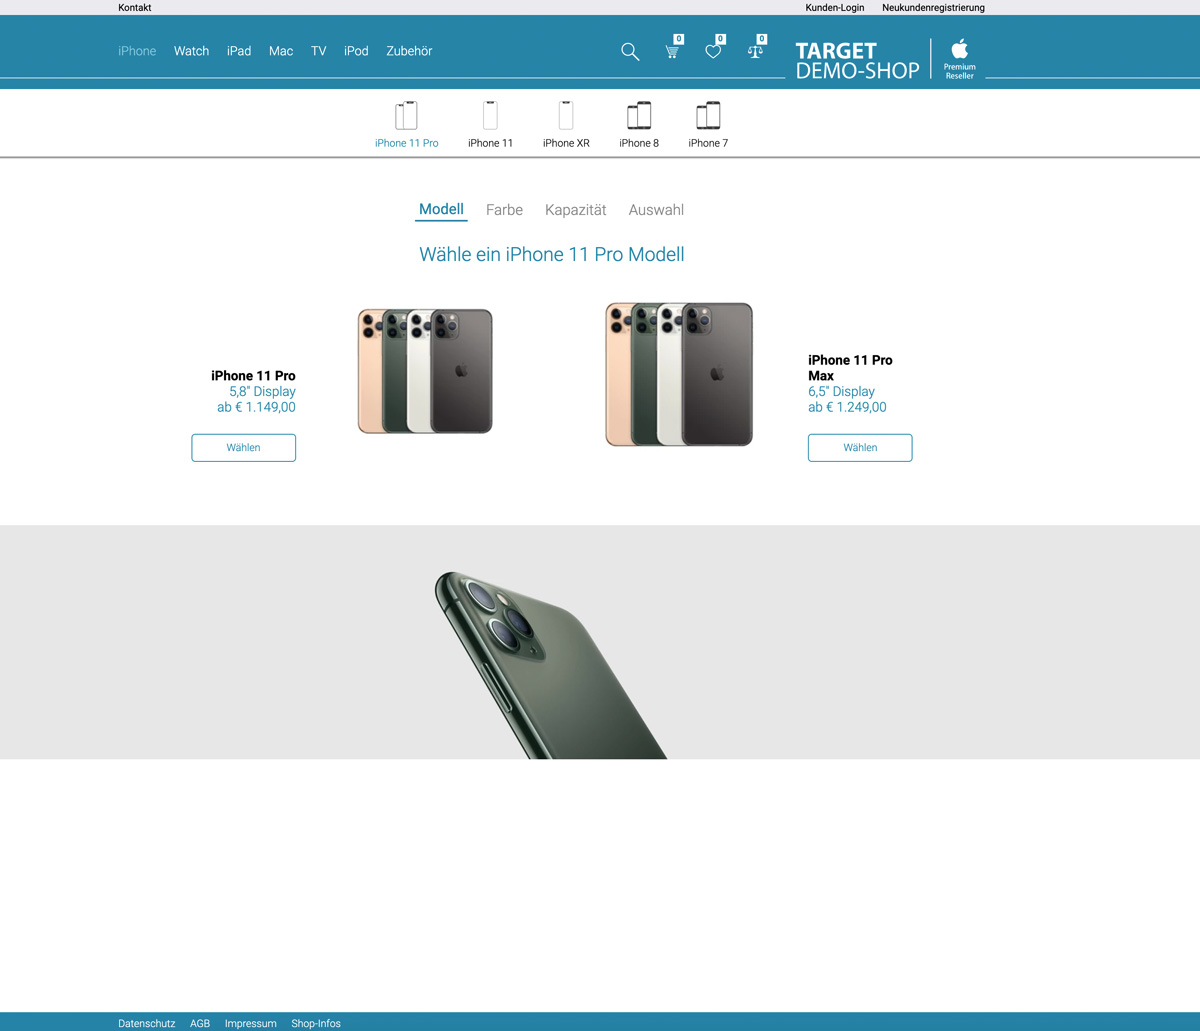
Task: Click Wählen for iPhone 11 Pro Max
Action: (860, 448)
